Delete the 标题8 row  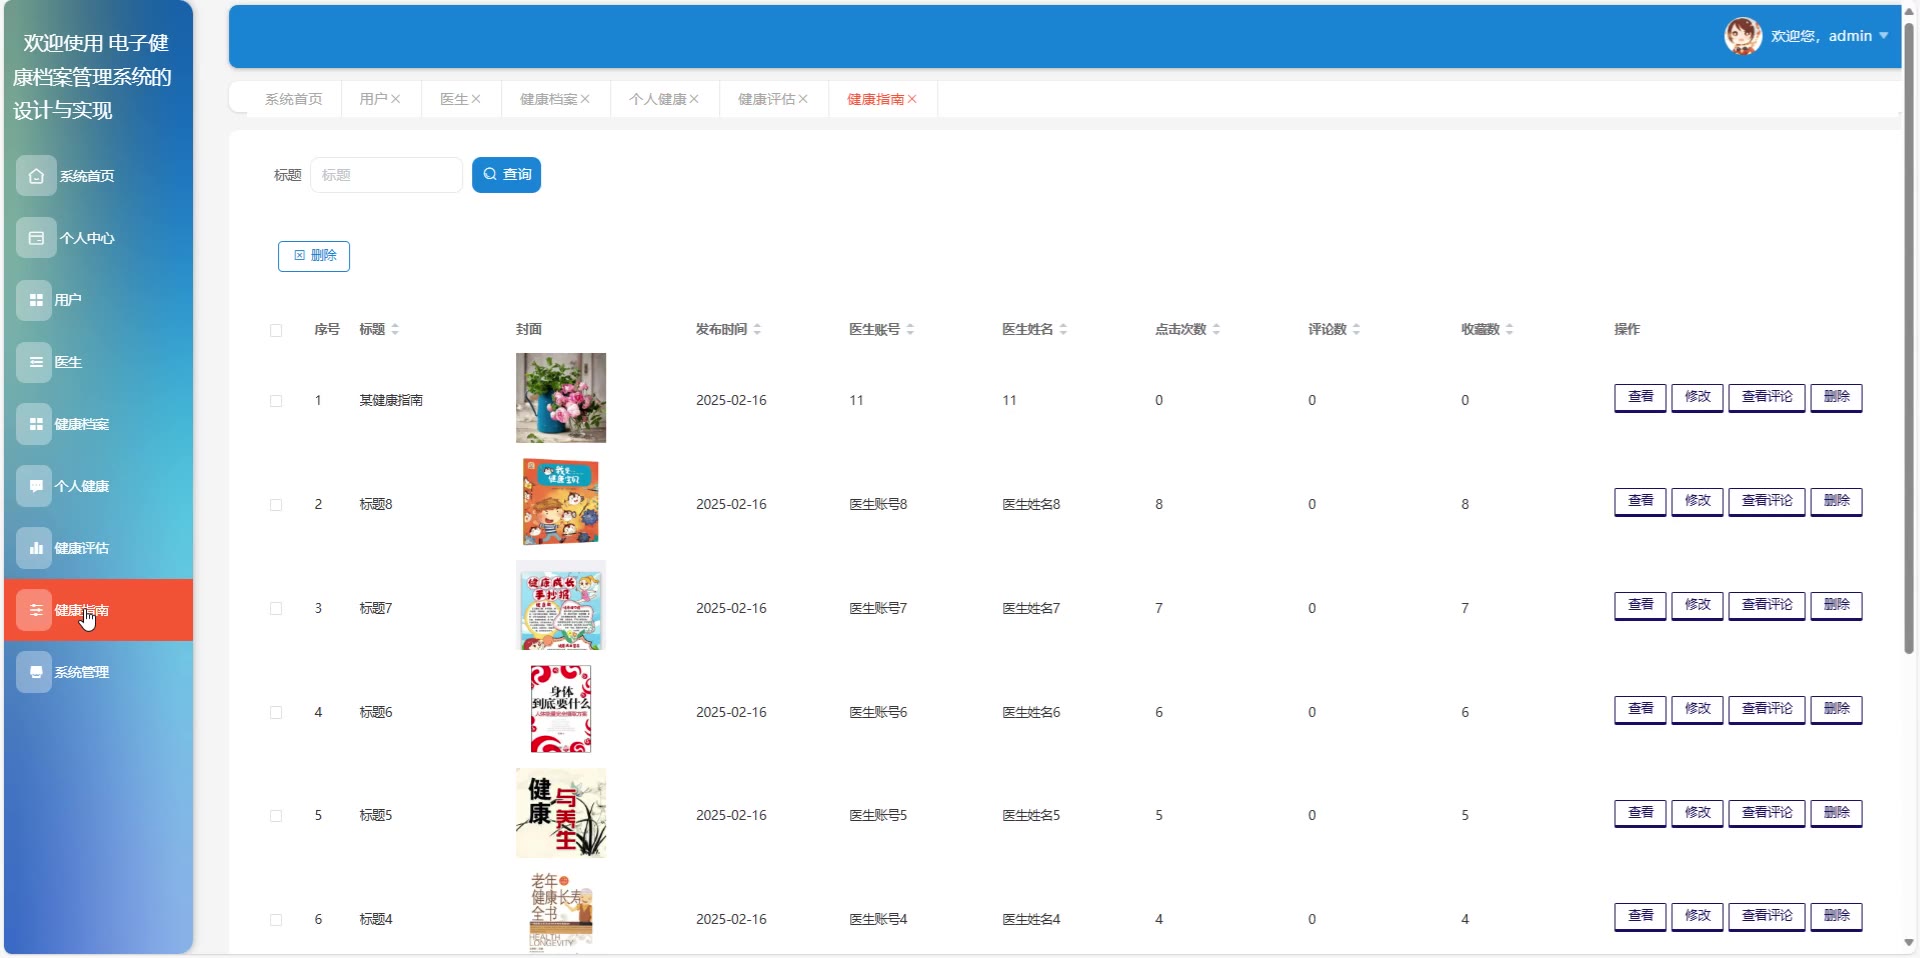tap(1836, 501)
